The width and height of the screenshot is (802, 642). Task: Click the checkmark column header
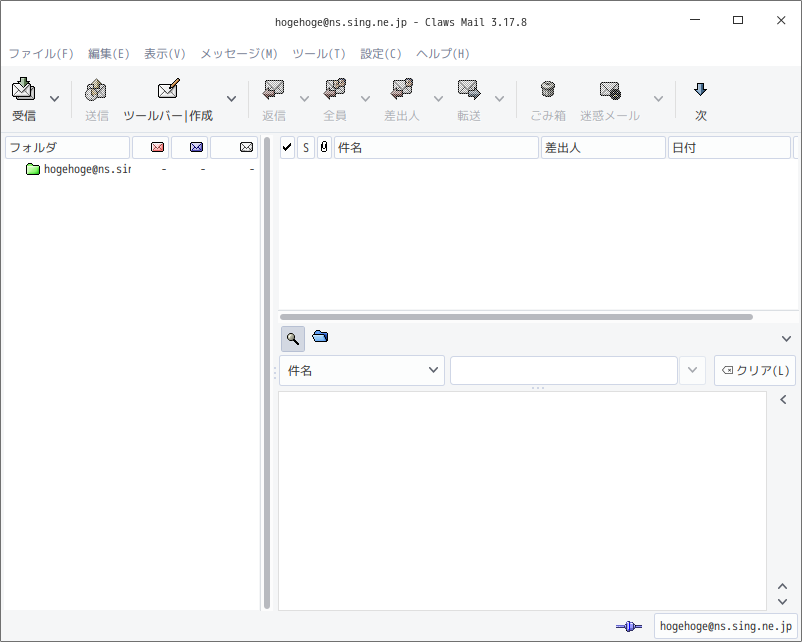287,147
